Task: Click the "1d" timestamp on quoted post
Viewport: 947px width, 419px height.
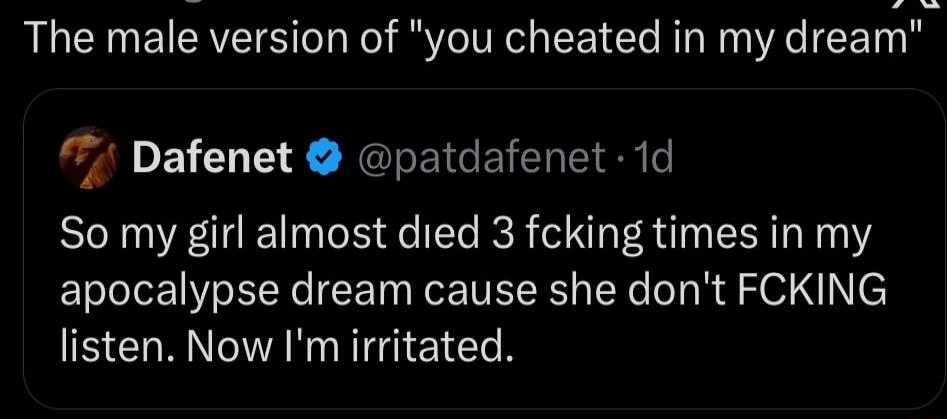Action: tap(655, 158)
